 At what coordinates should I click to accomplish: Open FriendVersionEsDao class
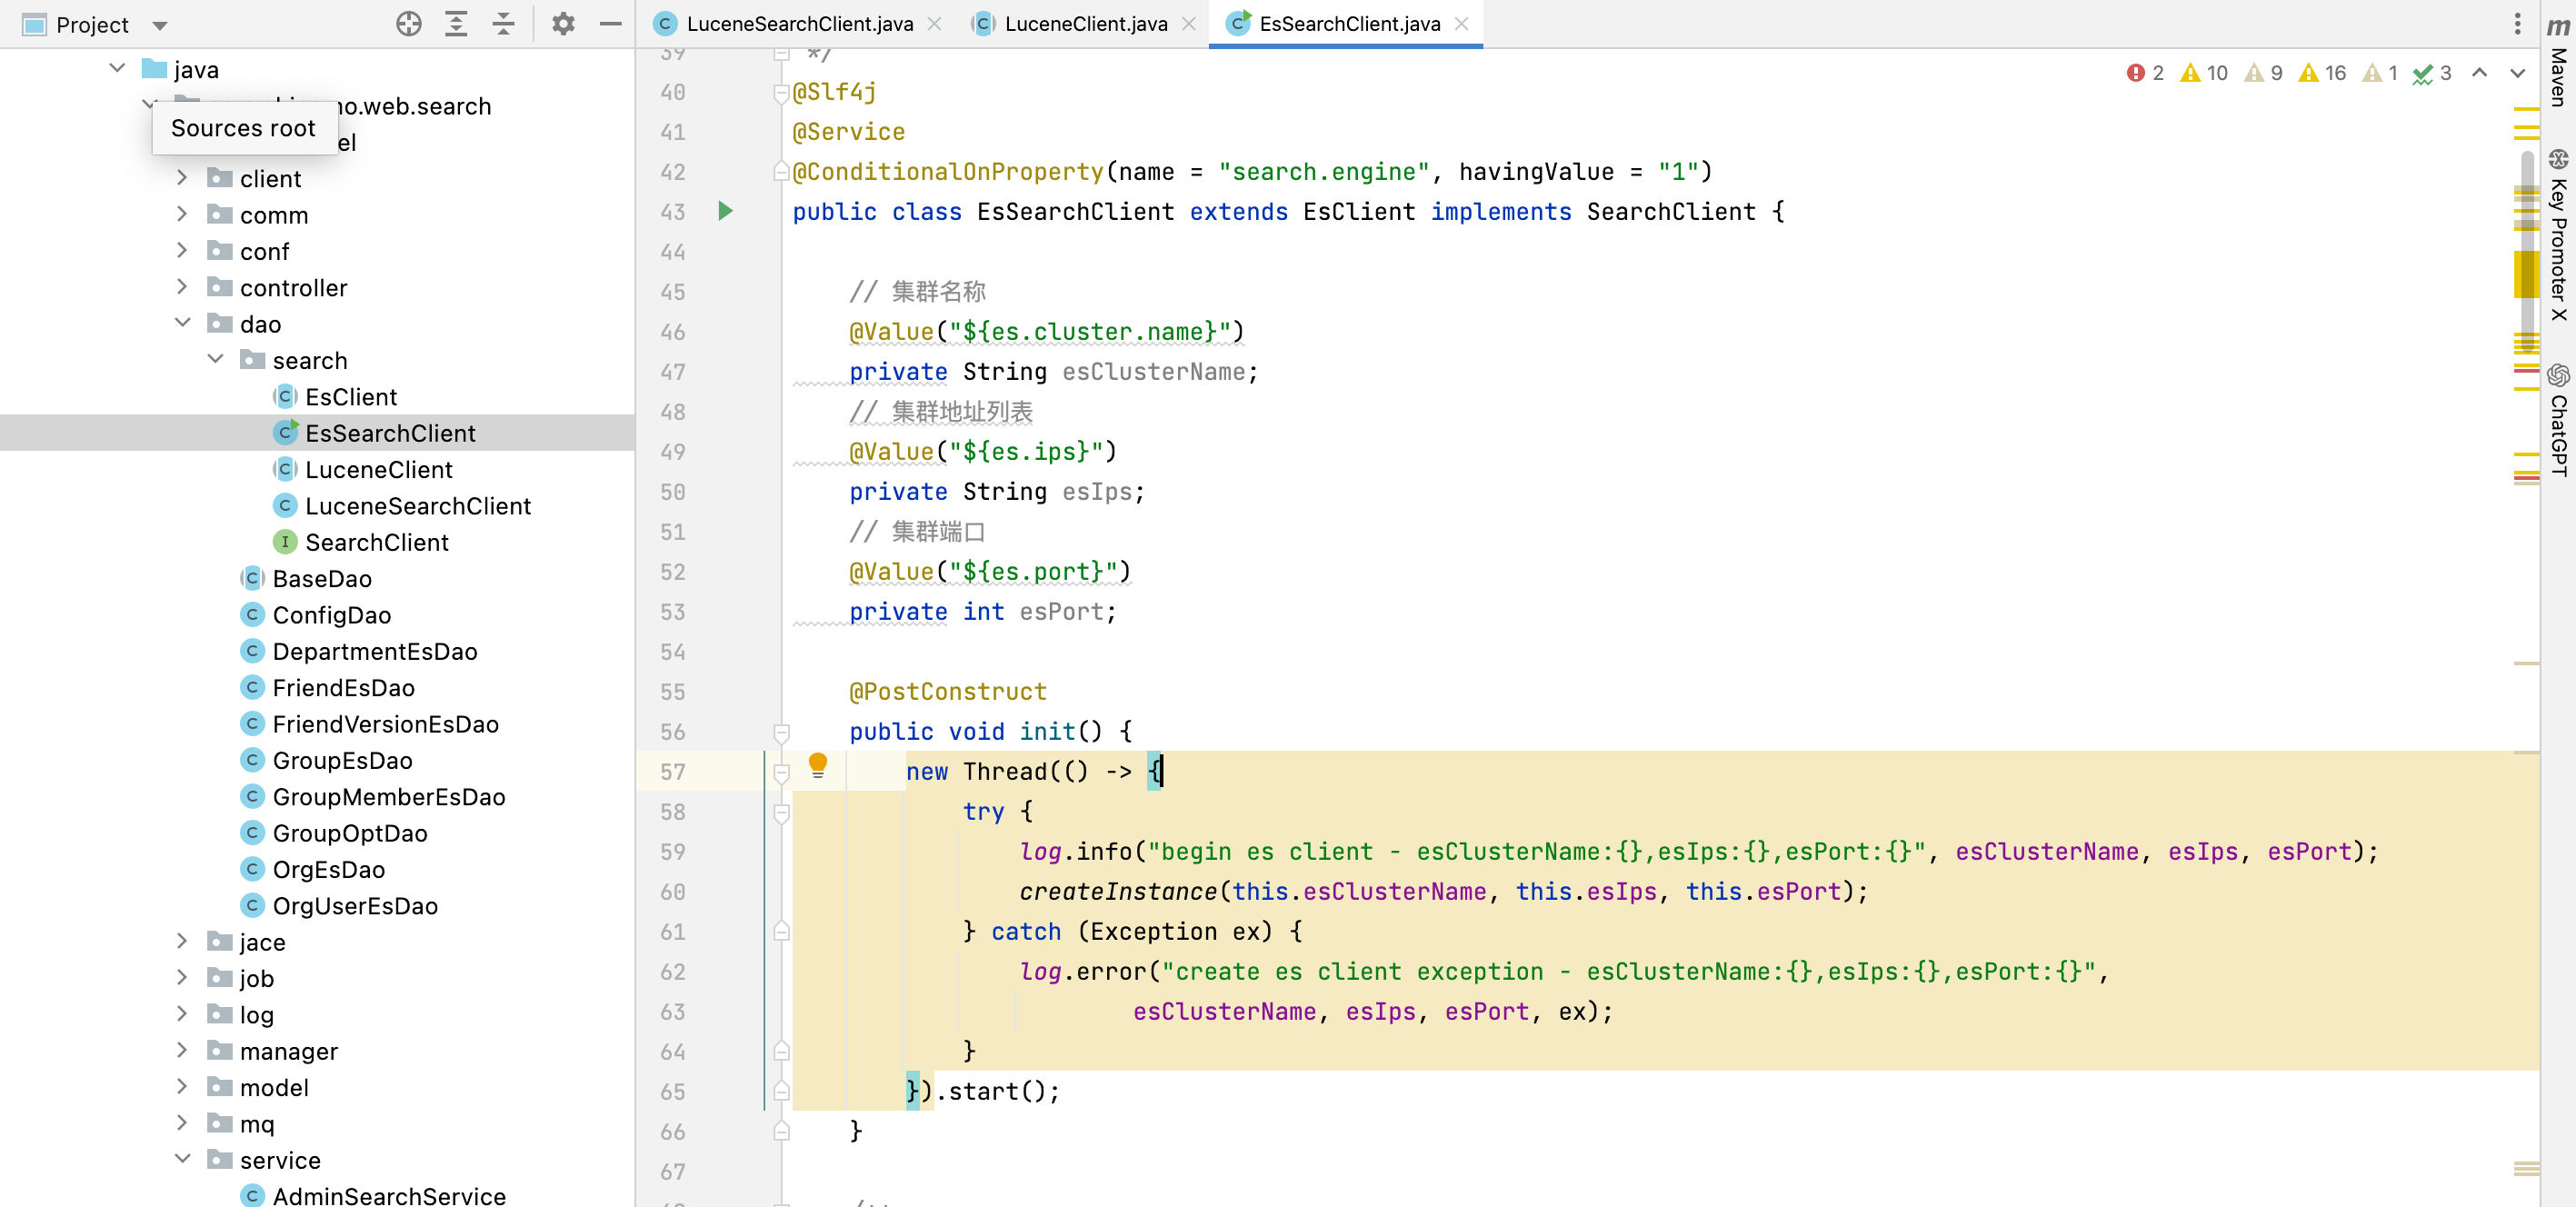click(x=386, y=724)
